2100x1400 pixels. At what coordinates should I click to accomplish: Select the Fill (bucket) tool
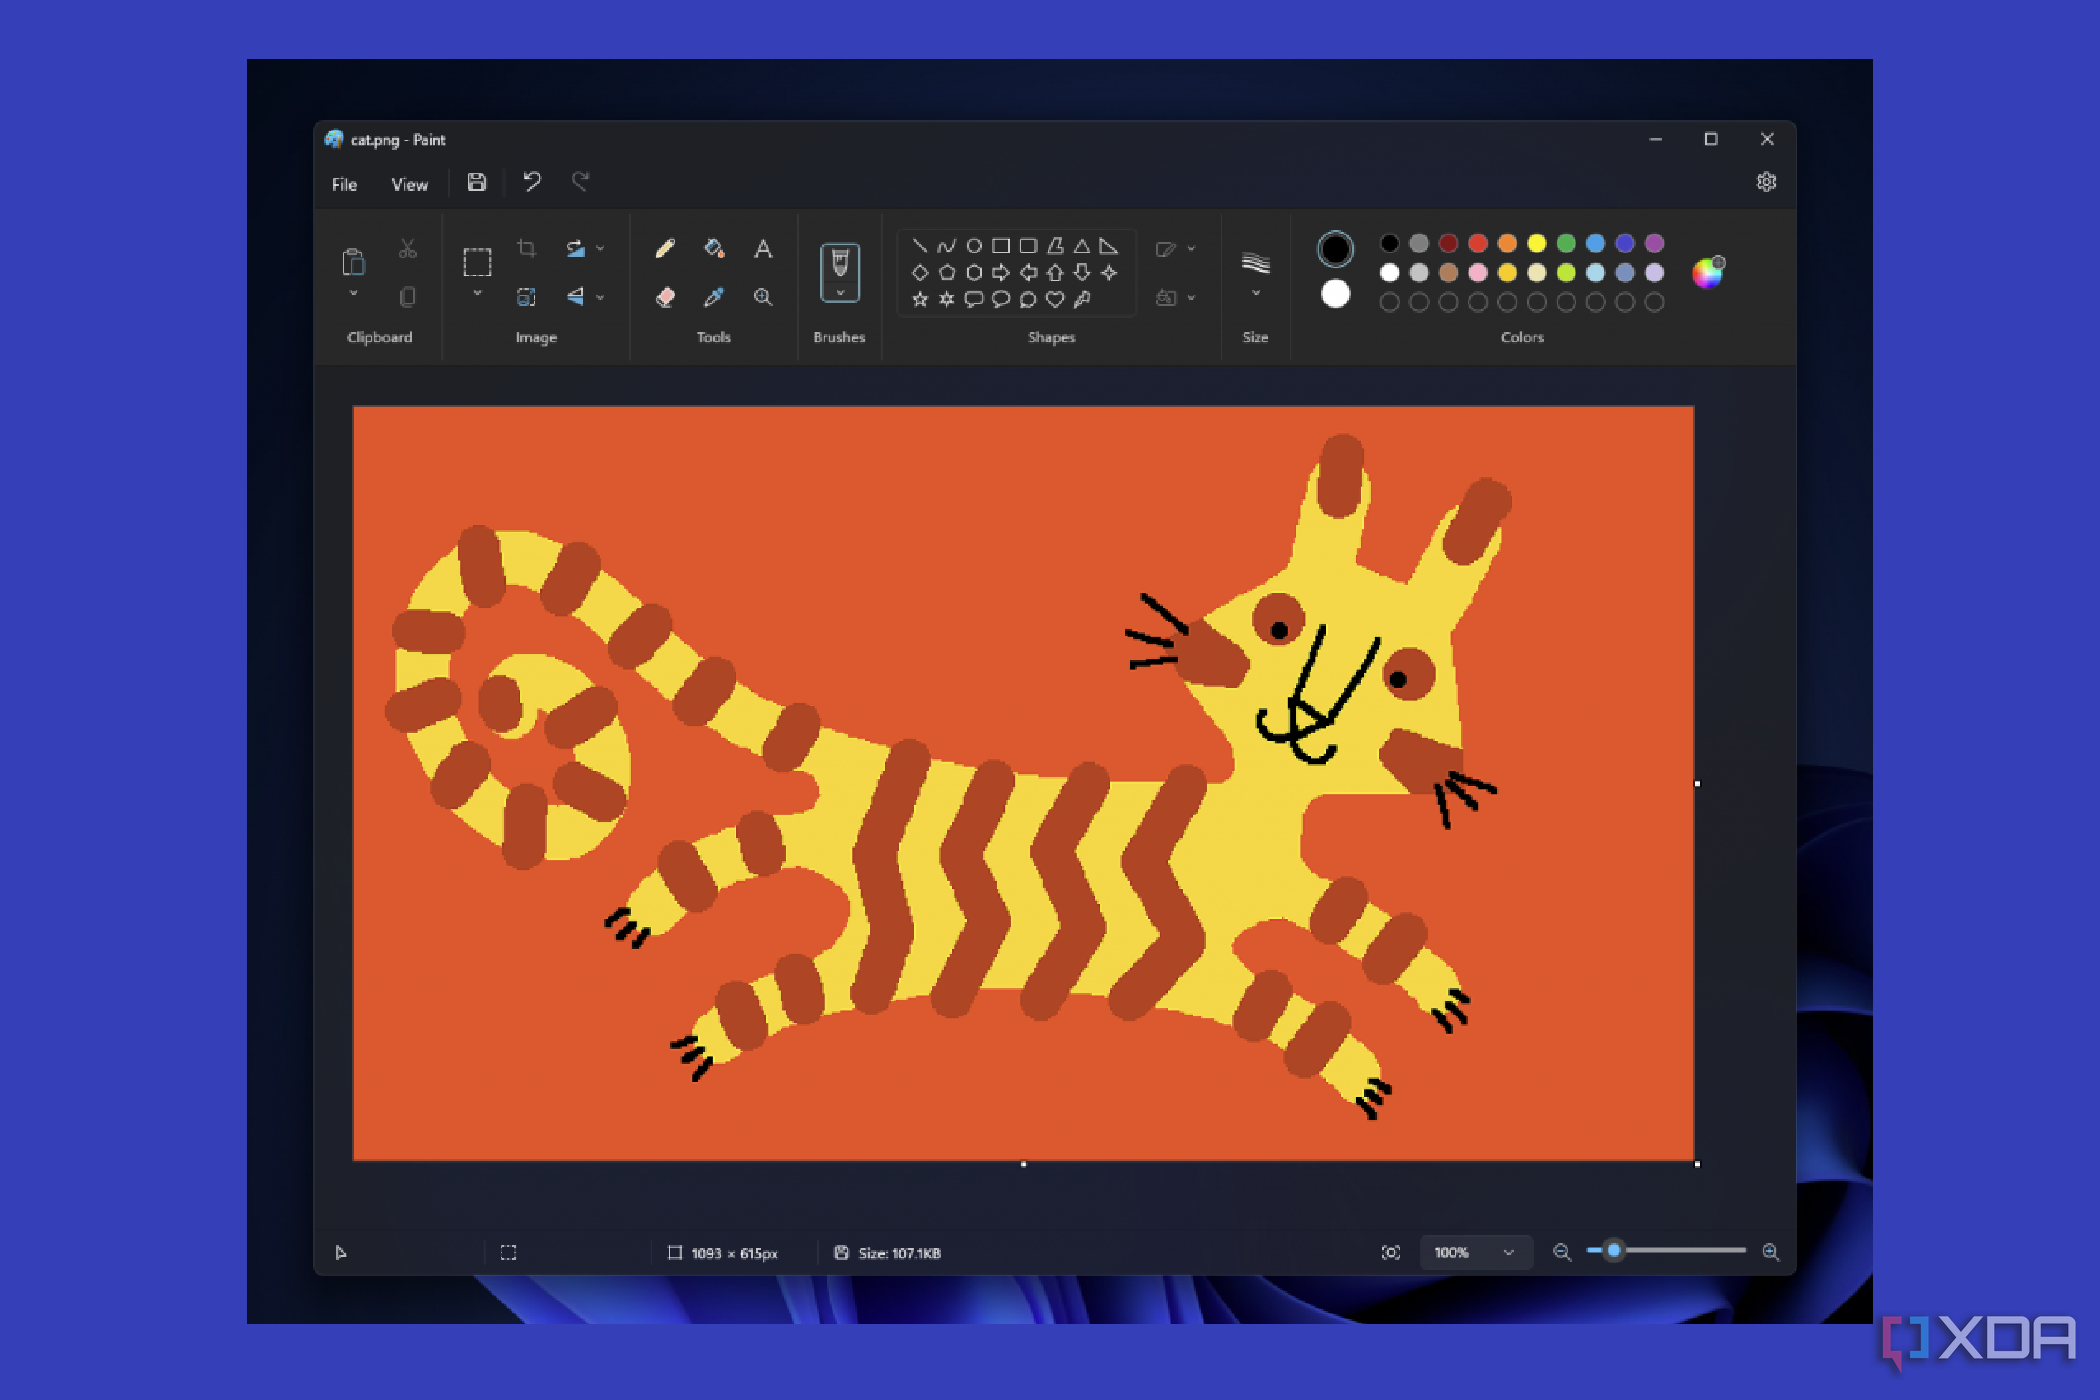point(714,248)
